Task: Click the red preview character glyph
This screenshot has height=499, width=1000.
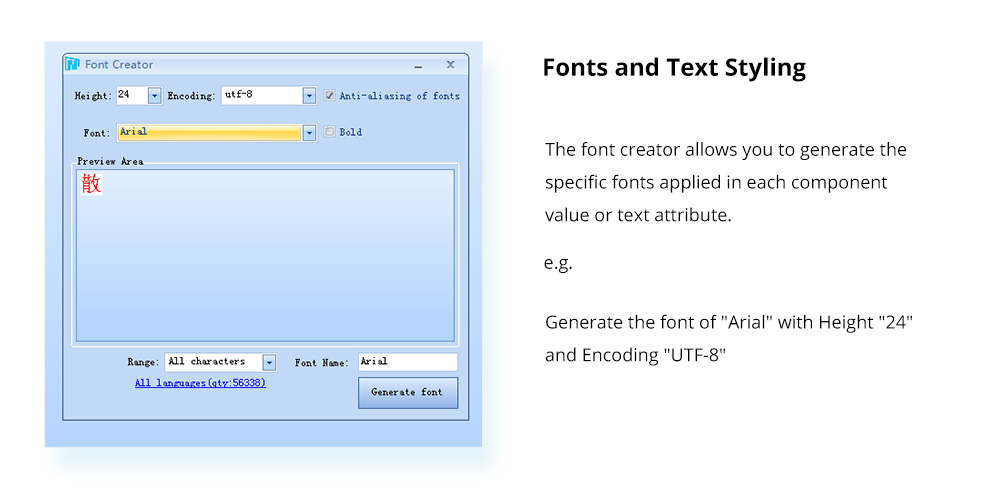Action: coord(91,184)
